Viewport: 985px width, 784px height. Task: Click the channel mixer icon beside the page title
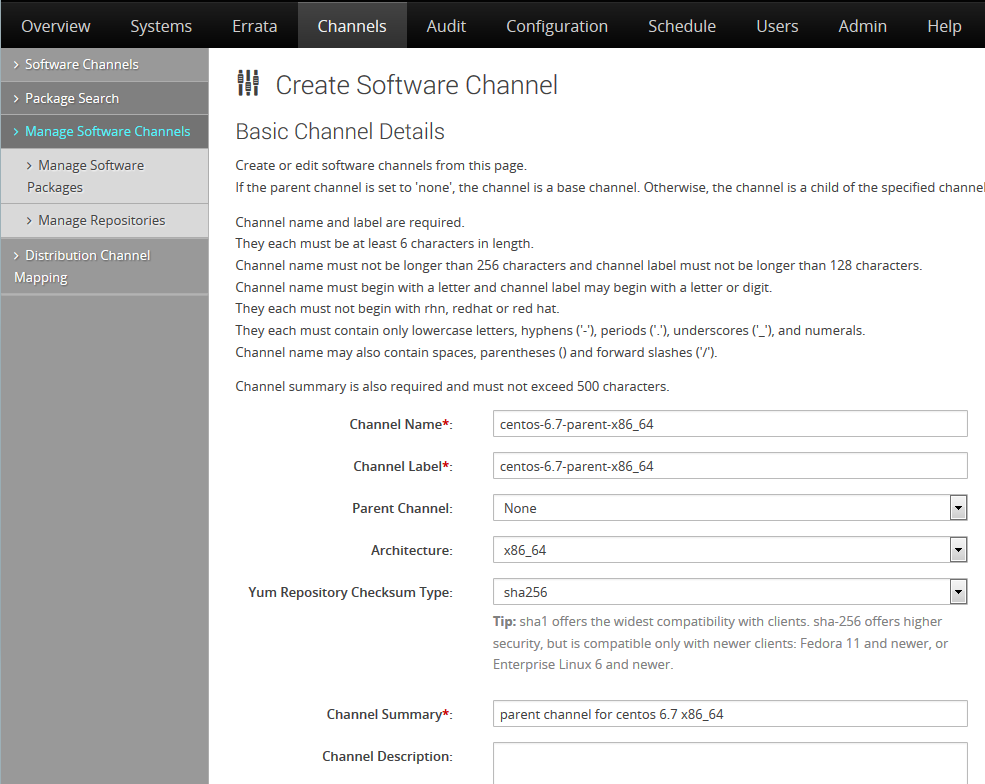click(248, 84)
